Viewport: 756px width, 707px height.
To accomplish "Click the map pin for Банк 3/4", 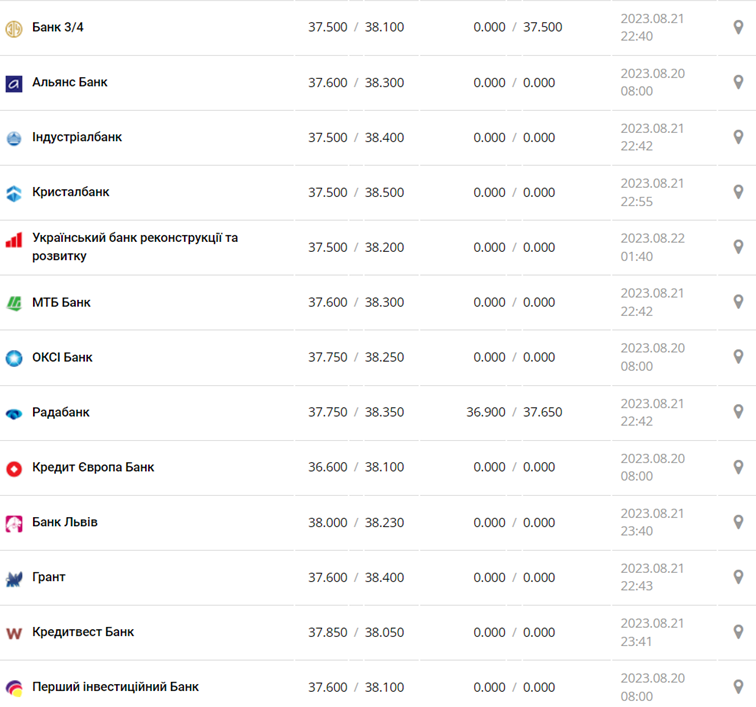I will coord(738,27).
